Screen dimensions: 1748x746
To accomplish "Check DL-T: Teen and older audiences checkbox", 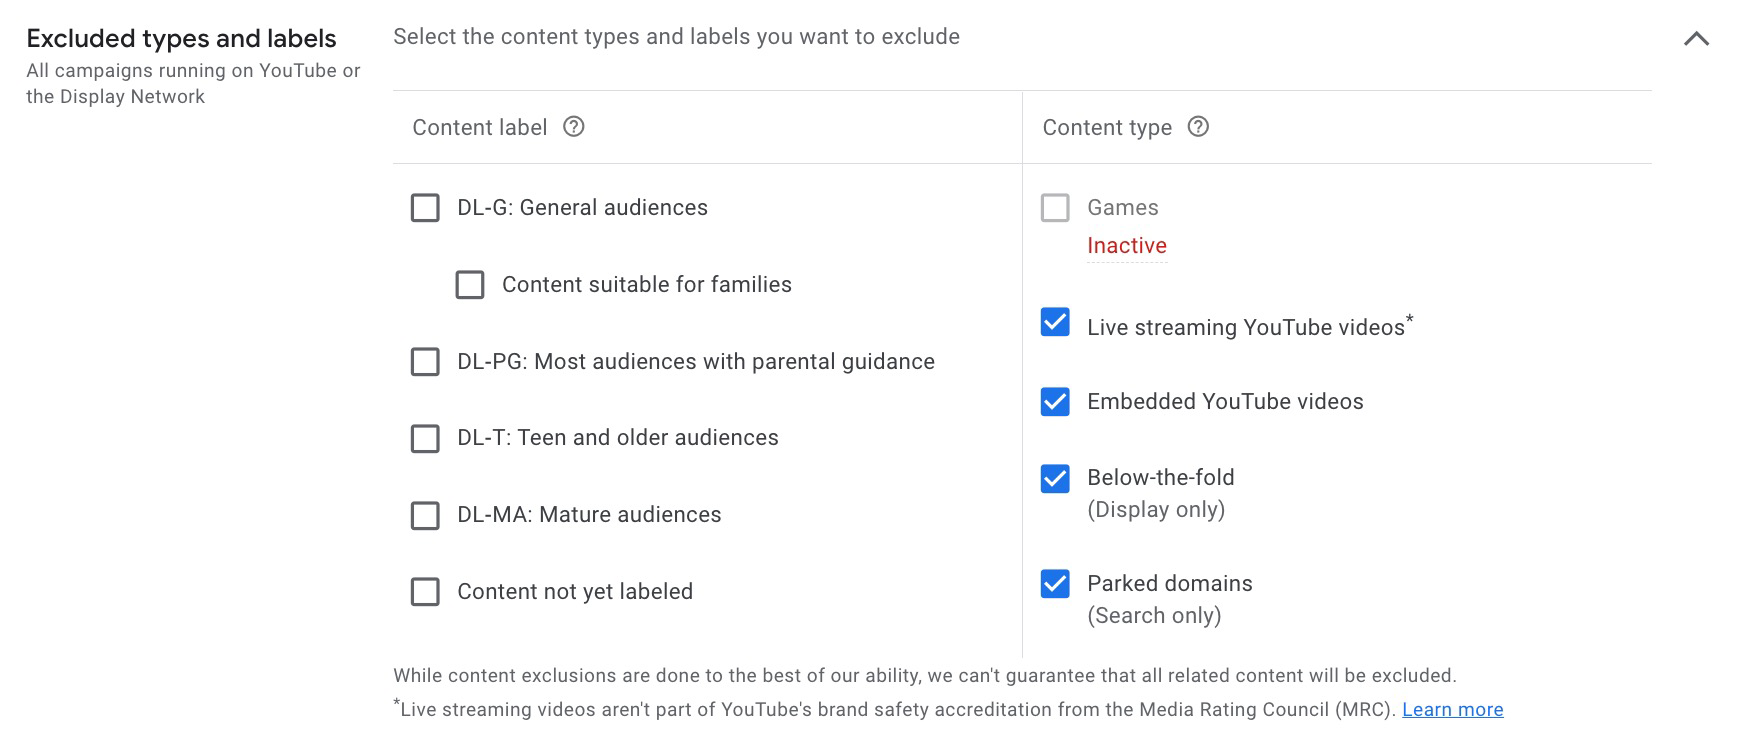I will coord(425,438).
